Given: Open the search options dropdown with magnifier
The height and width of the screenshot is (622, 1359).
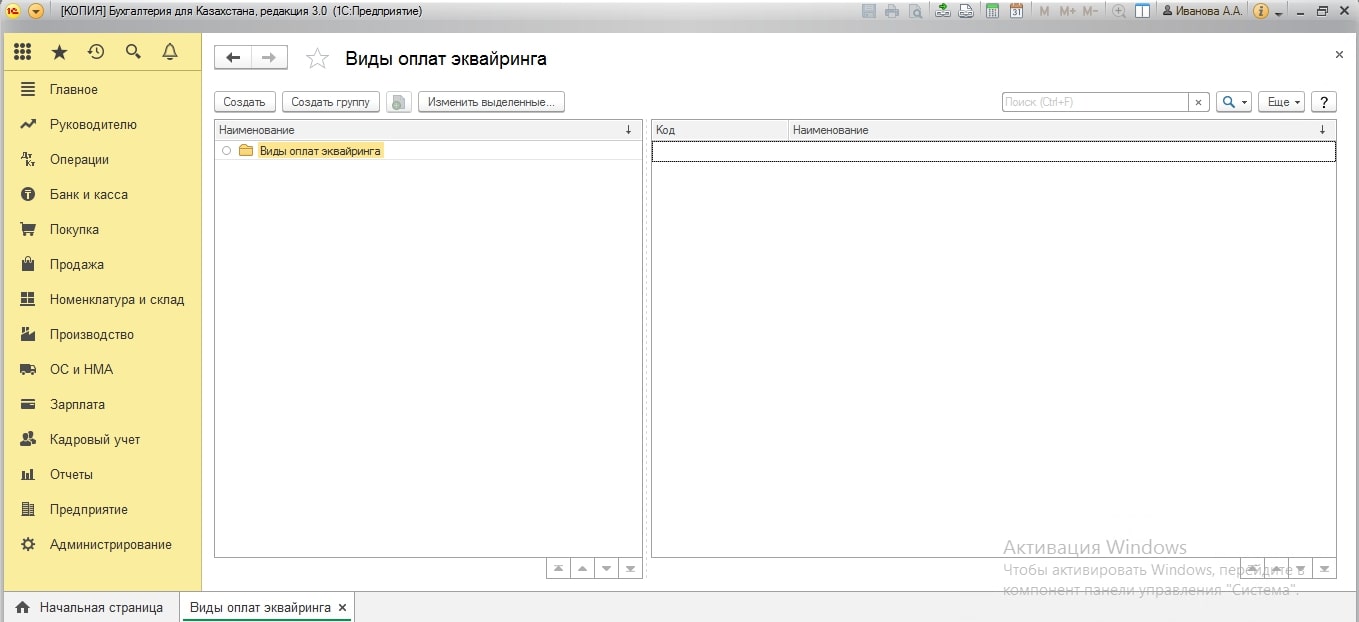Looking at the screenshot, I should pyautogui.click(x=1233, y=102).
